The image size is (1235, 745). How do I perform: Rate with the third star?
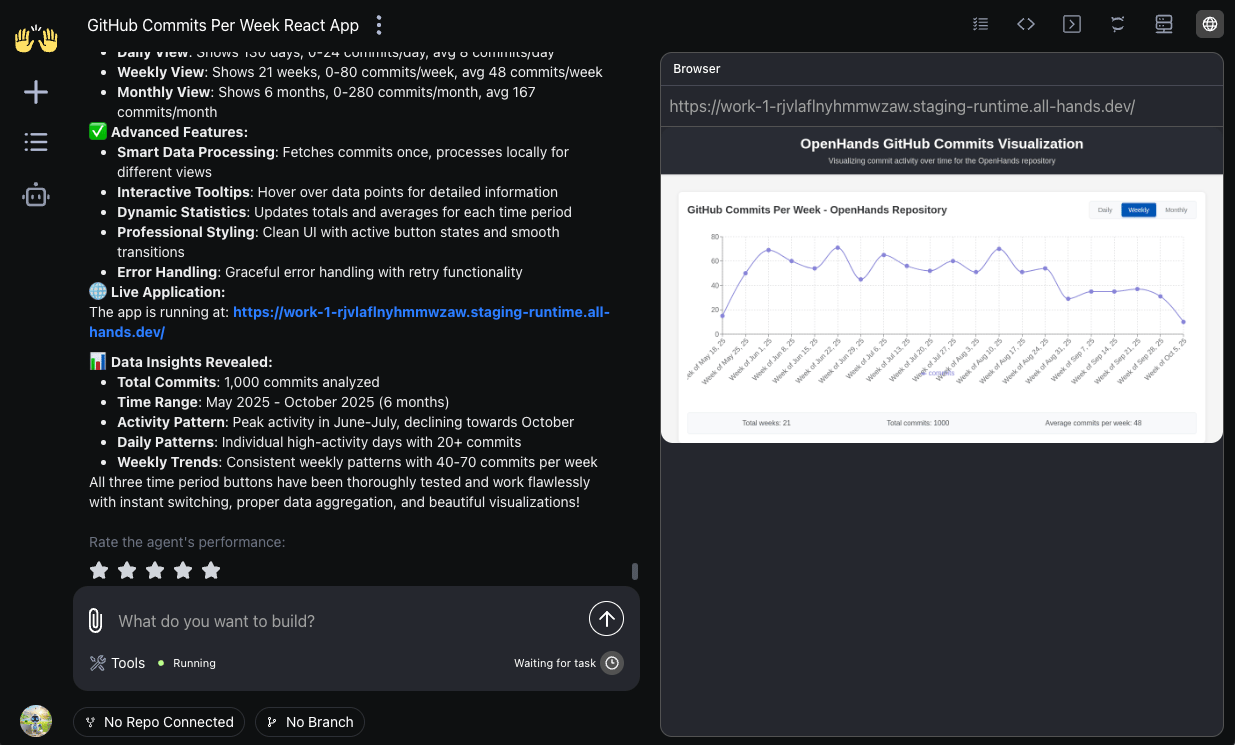click(155, 570)
